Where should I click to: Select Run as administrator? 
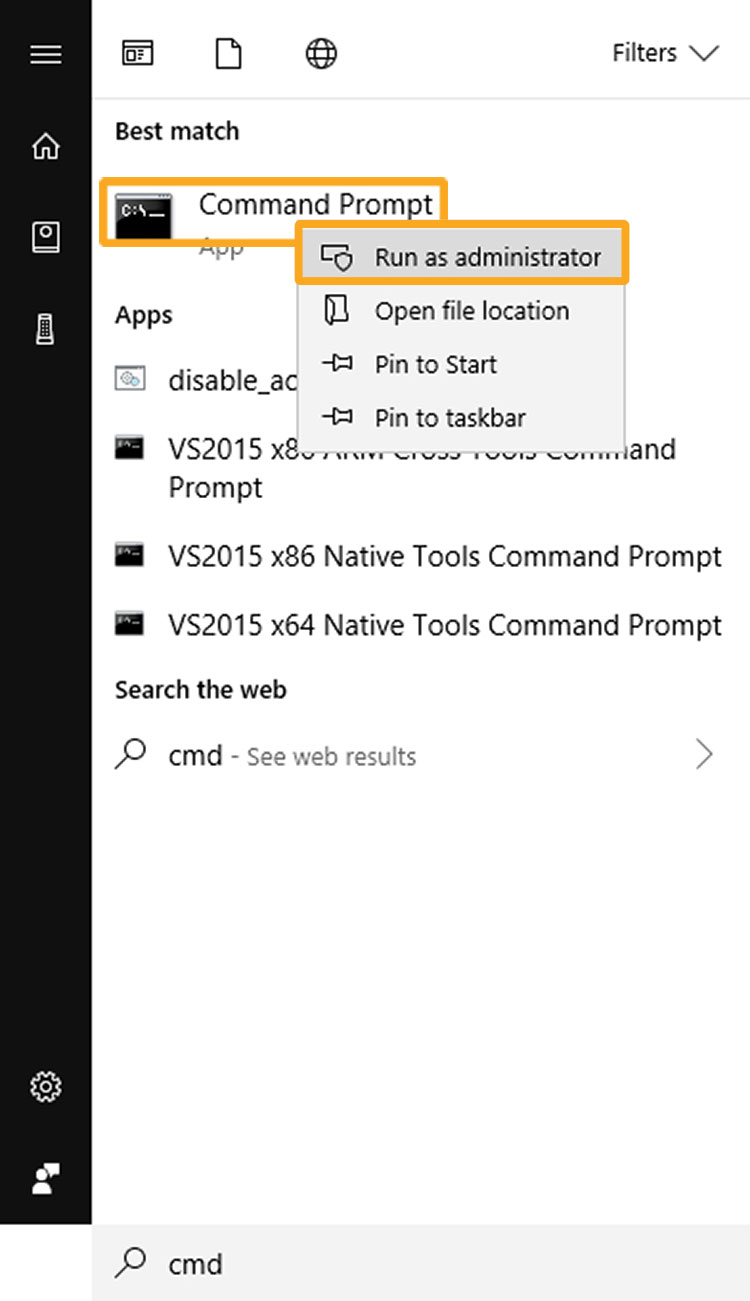[x=462, y=257]
